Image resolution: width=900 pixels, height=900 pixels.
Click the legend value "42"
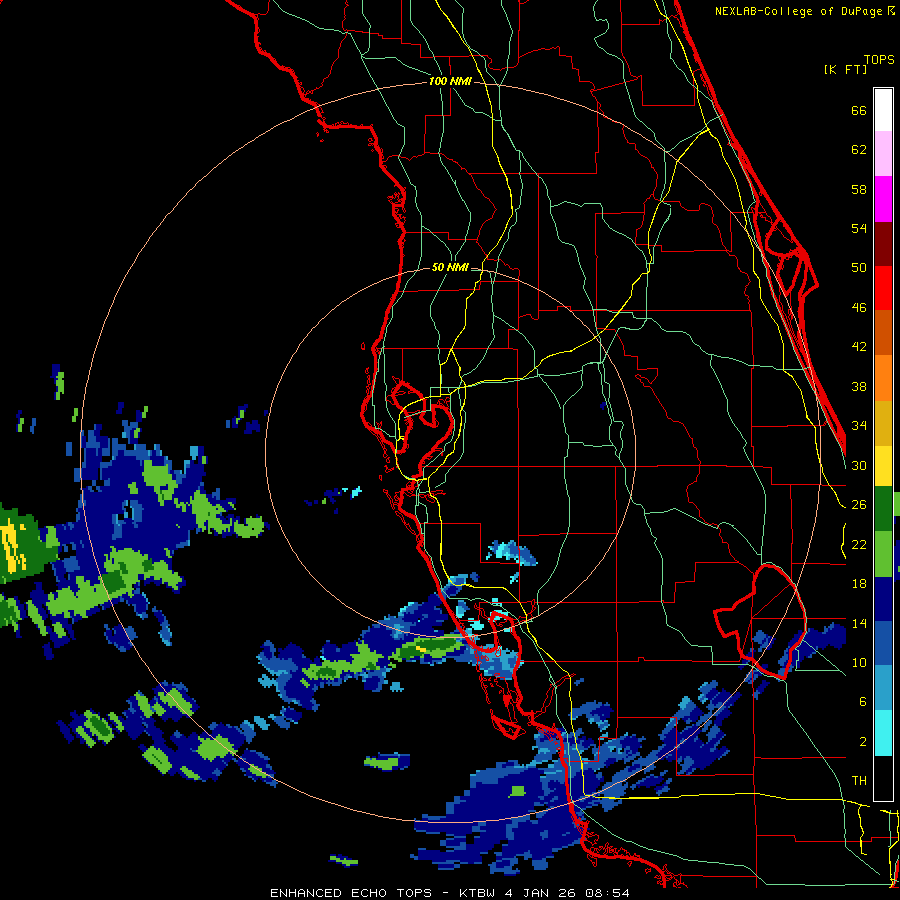[x=859, y=347]
